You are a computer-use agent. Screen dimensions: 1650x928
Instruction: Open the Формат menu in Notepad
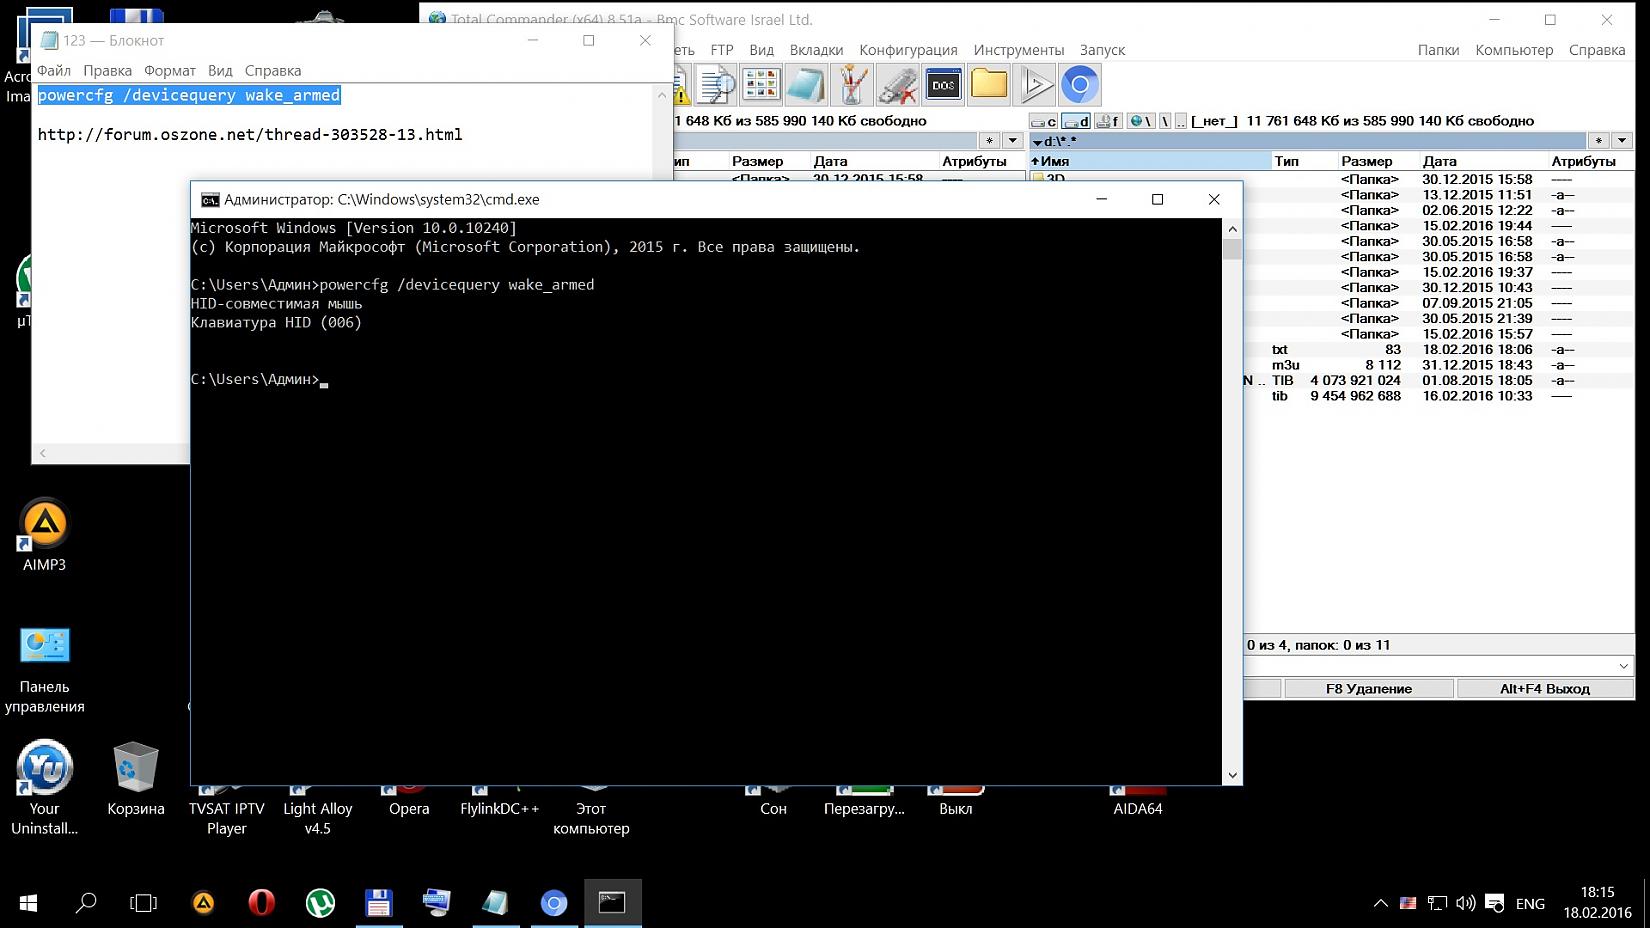click(x=170, y=71)
